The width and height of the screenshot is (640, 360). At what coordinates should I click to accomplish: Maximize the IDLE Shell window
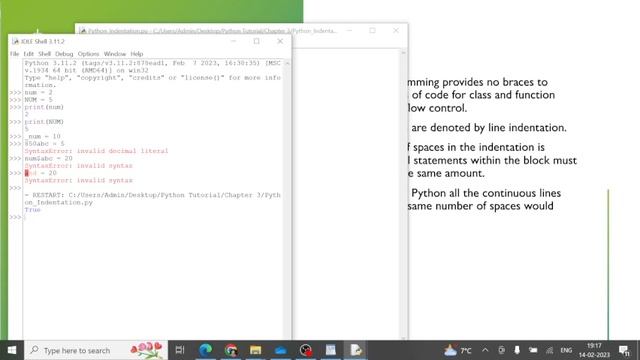[256, 41]
